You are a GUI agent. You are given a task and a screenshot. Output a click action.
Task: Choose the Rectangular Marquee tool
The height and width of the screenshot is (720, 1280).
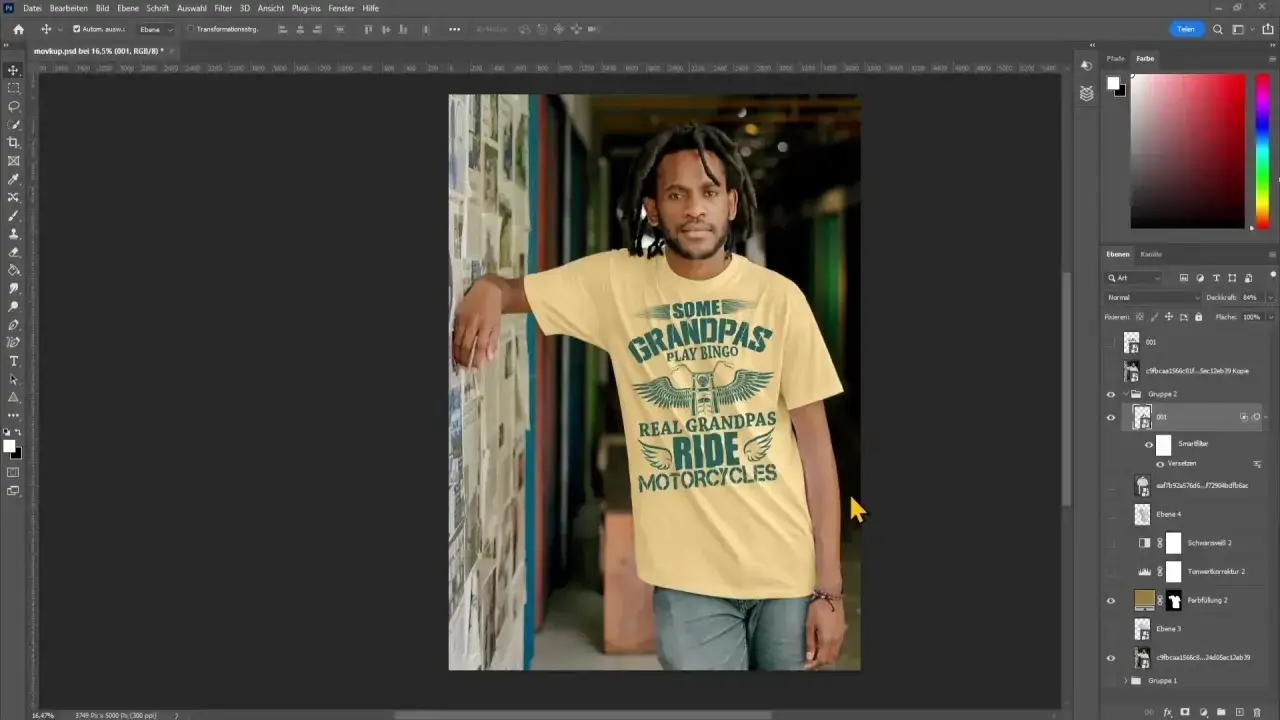coord(14,88)
